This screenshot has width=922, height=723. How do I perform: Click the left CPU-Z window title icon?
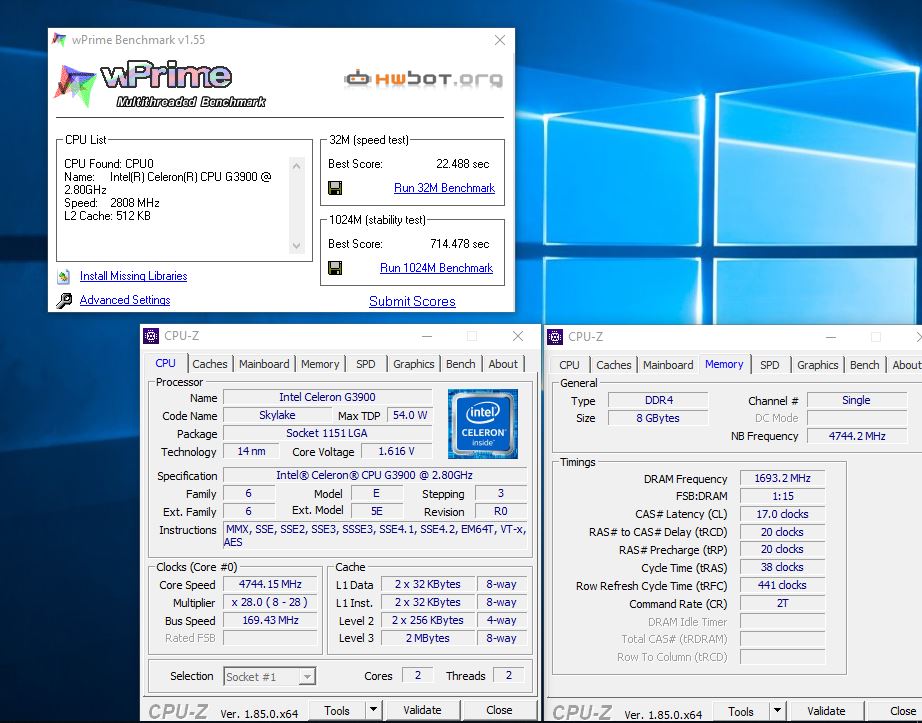point(151,336)
